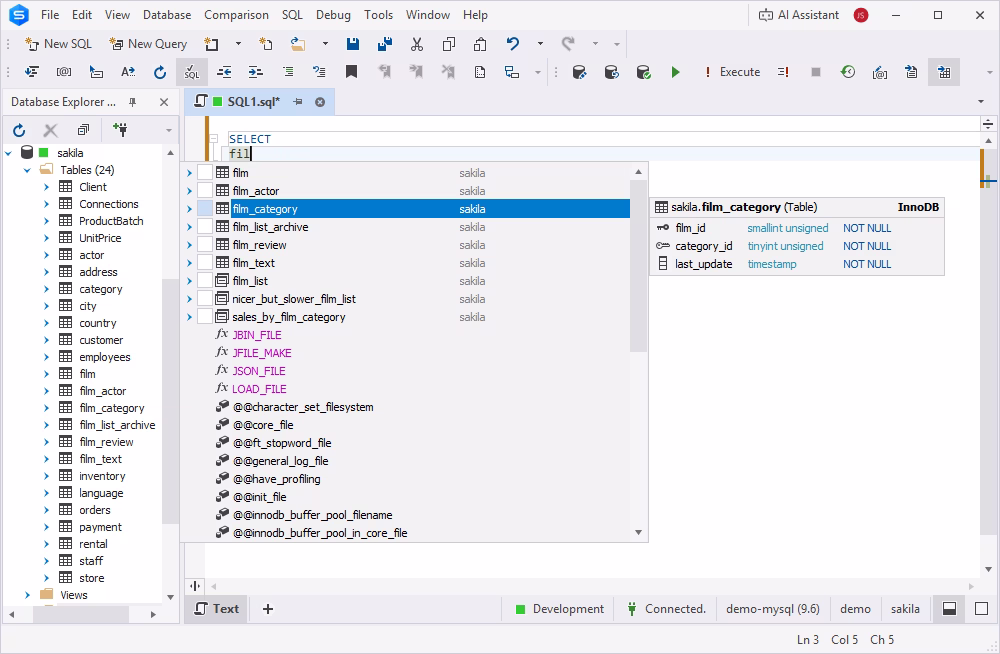Select the inventory table in explorer
Viewport: 1000px width, 654px height.
(x=102, y=476)
